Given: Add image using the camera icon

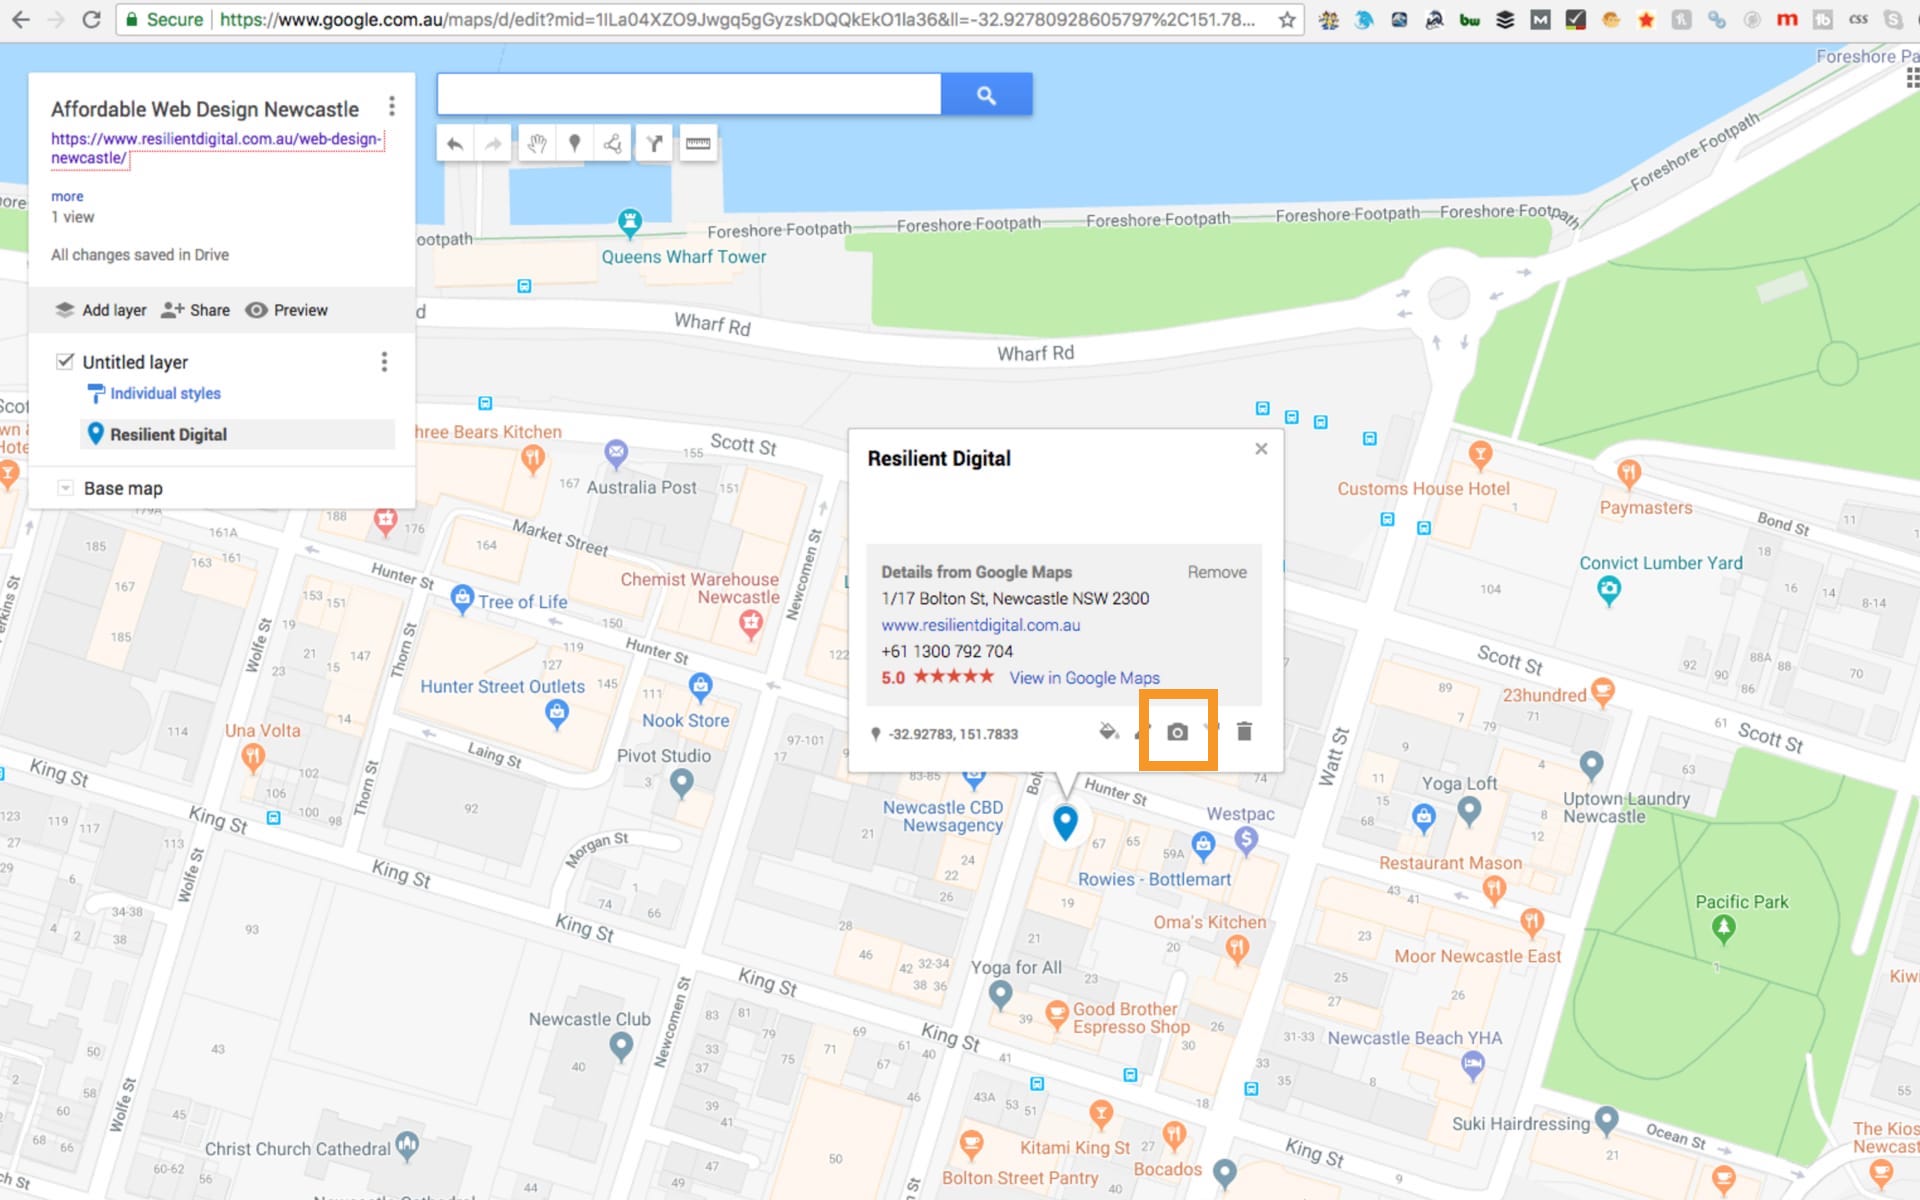Looking at the screenshot, I should pos(1178,732).
